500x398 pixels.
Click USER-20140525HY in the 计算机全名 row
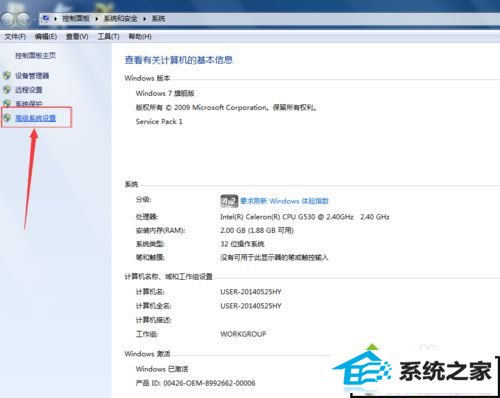[x=251, y=306]
